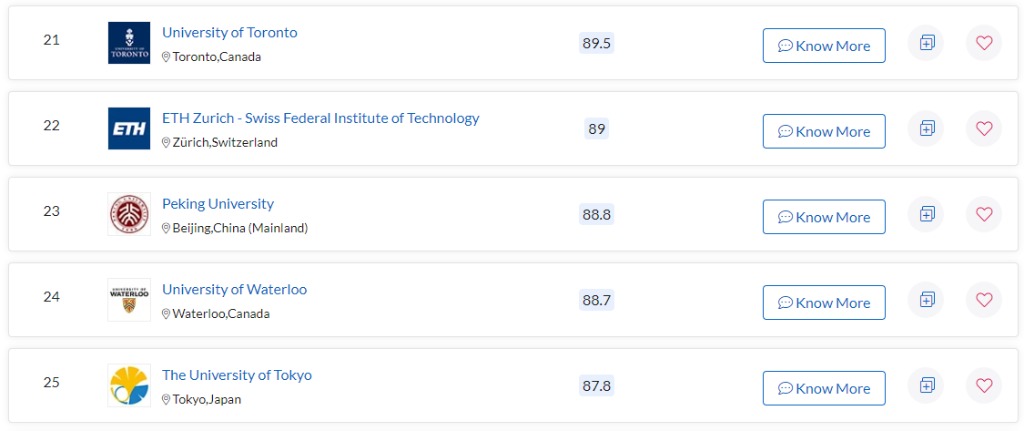Image resolution: width=1024 pixels, height=431 pixels.
Task: Open ETH Zurich - Swiss Federal Institute link
Action: pyautogui.click(x=321, y=118)
